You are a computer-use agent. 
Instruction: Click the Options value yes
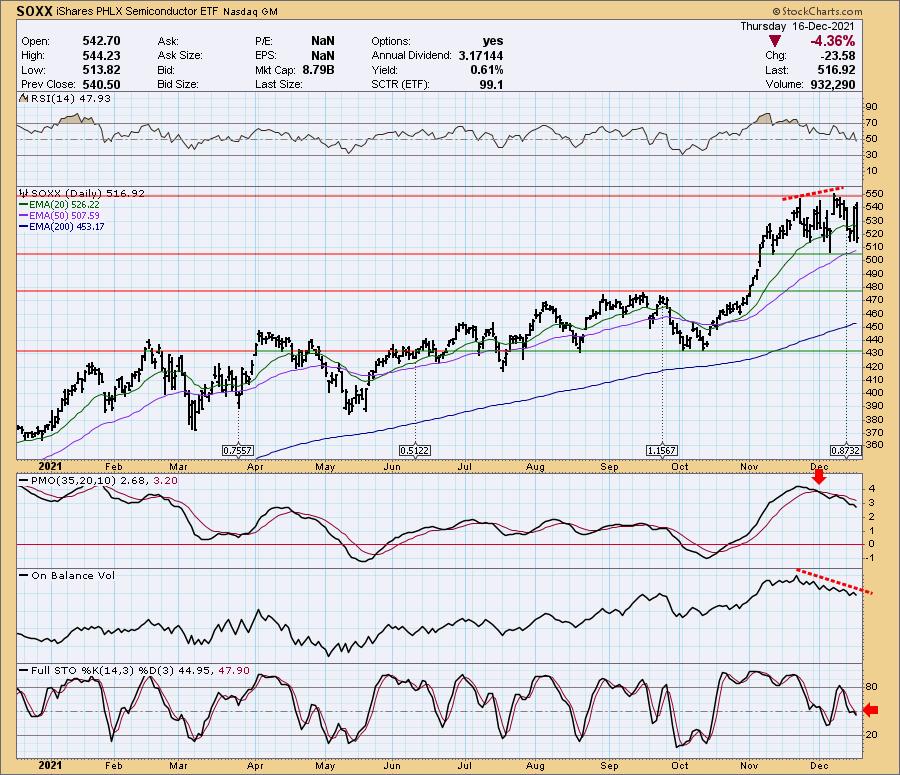pyautogui.click(x=493, y=41)
